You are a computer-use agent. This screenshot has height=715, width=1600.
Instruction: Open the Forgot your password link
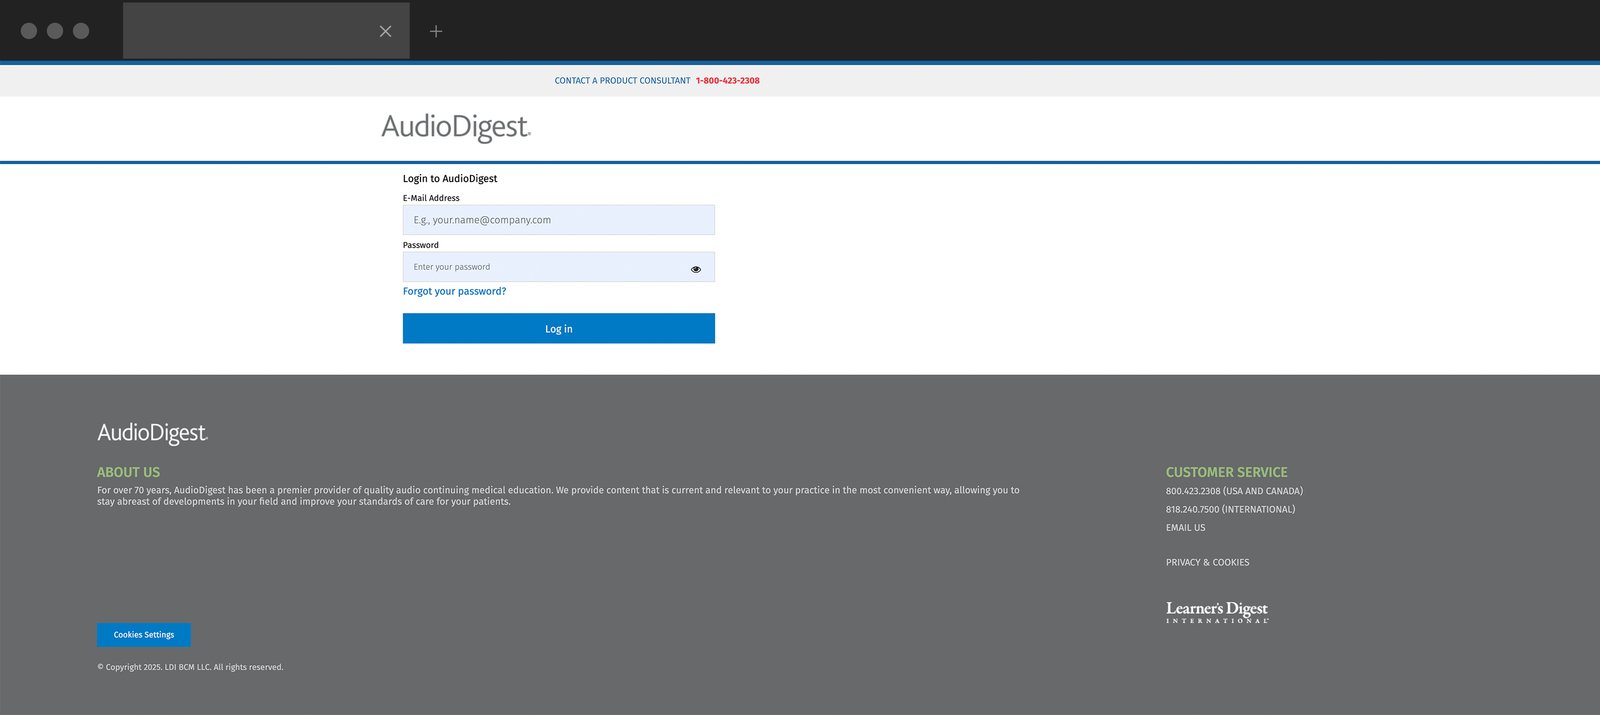[454, 292]
